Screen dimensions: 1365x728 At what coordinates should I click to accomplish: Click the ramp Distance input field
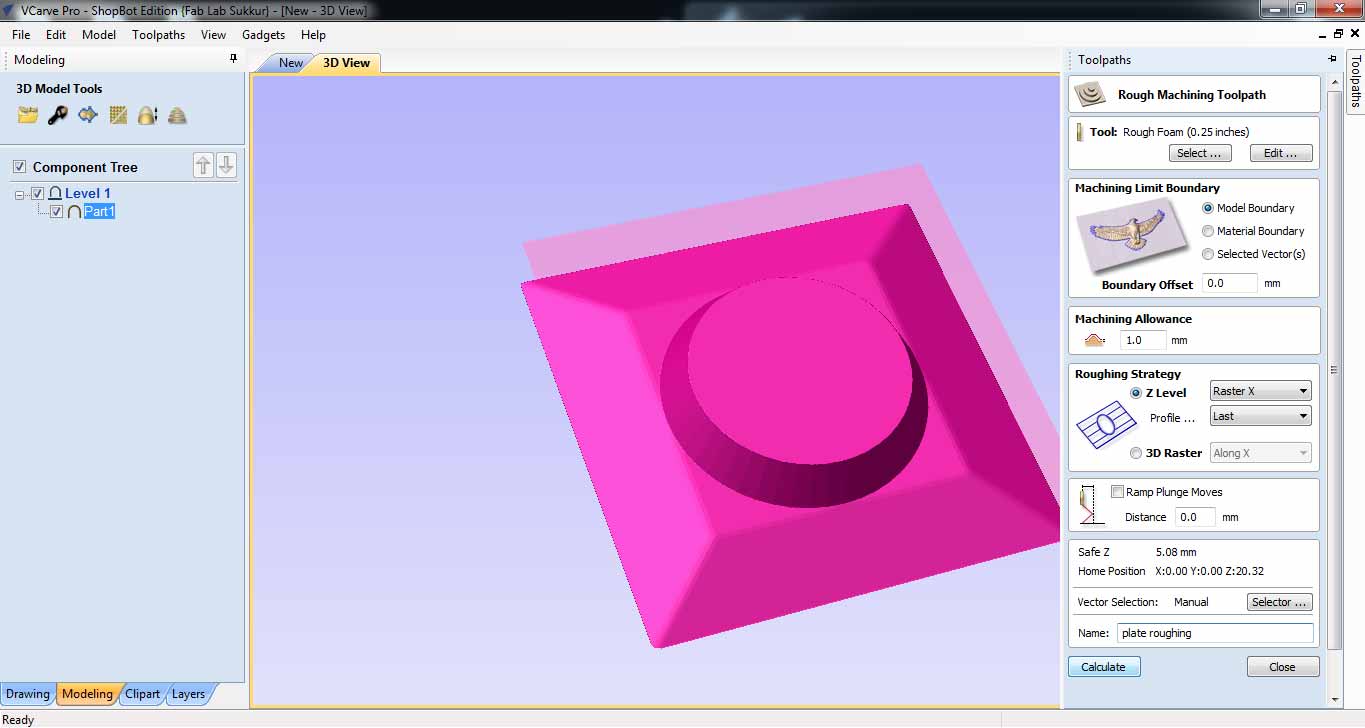point(1195,517)
